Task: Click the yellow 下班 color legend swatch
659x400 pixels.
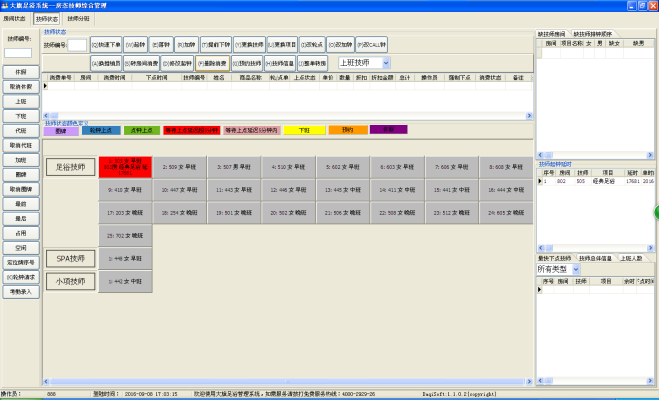Action: pyautogui.click(x=300, y=130)
